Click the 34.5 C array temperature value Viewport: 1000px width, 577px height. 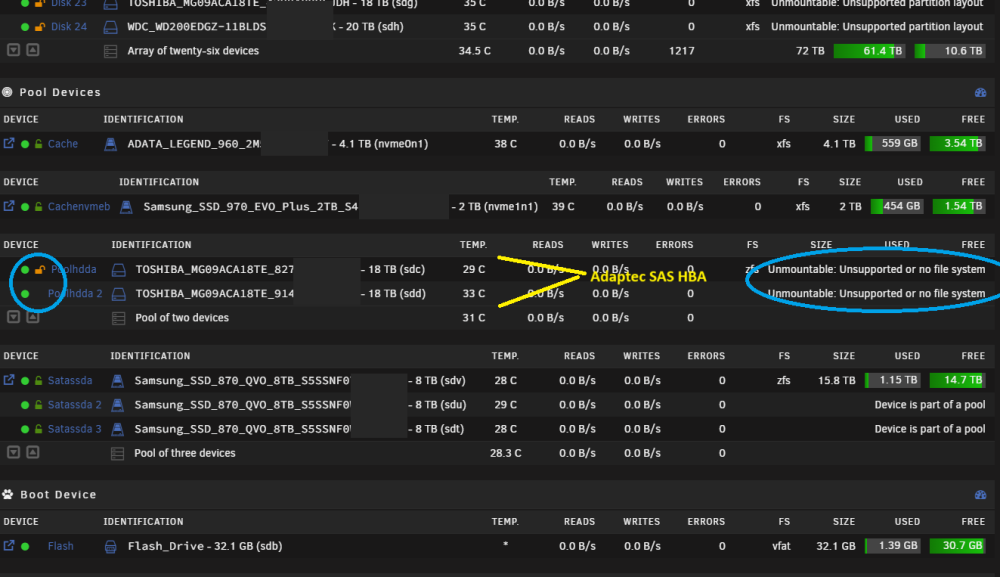pos(474,51)
